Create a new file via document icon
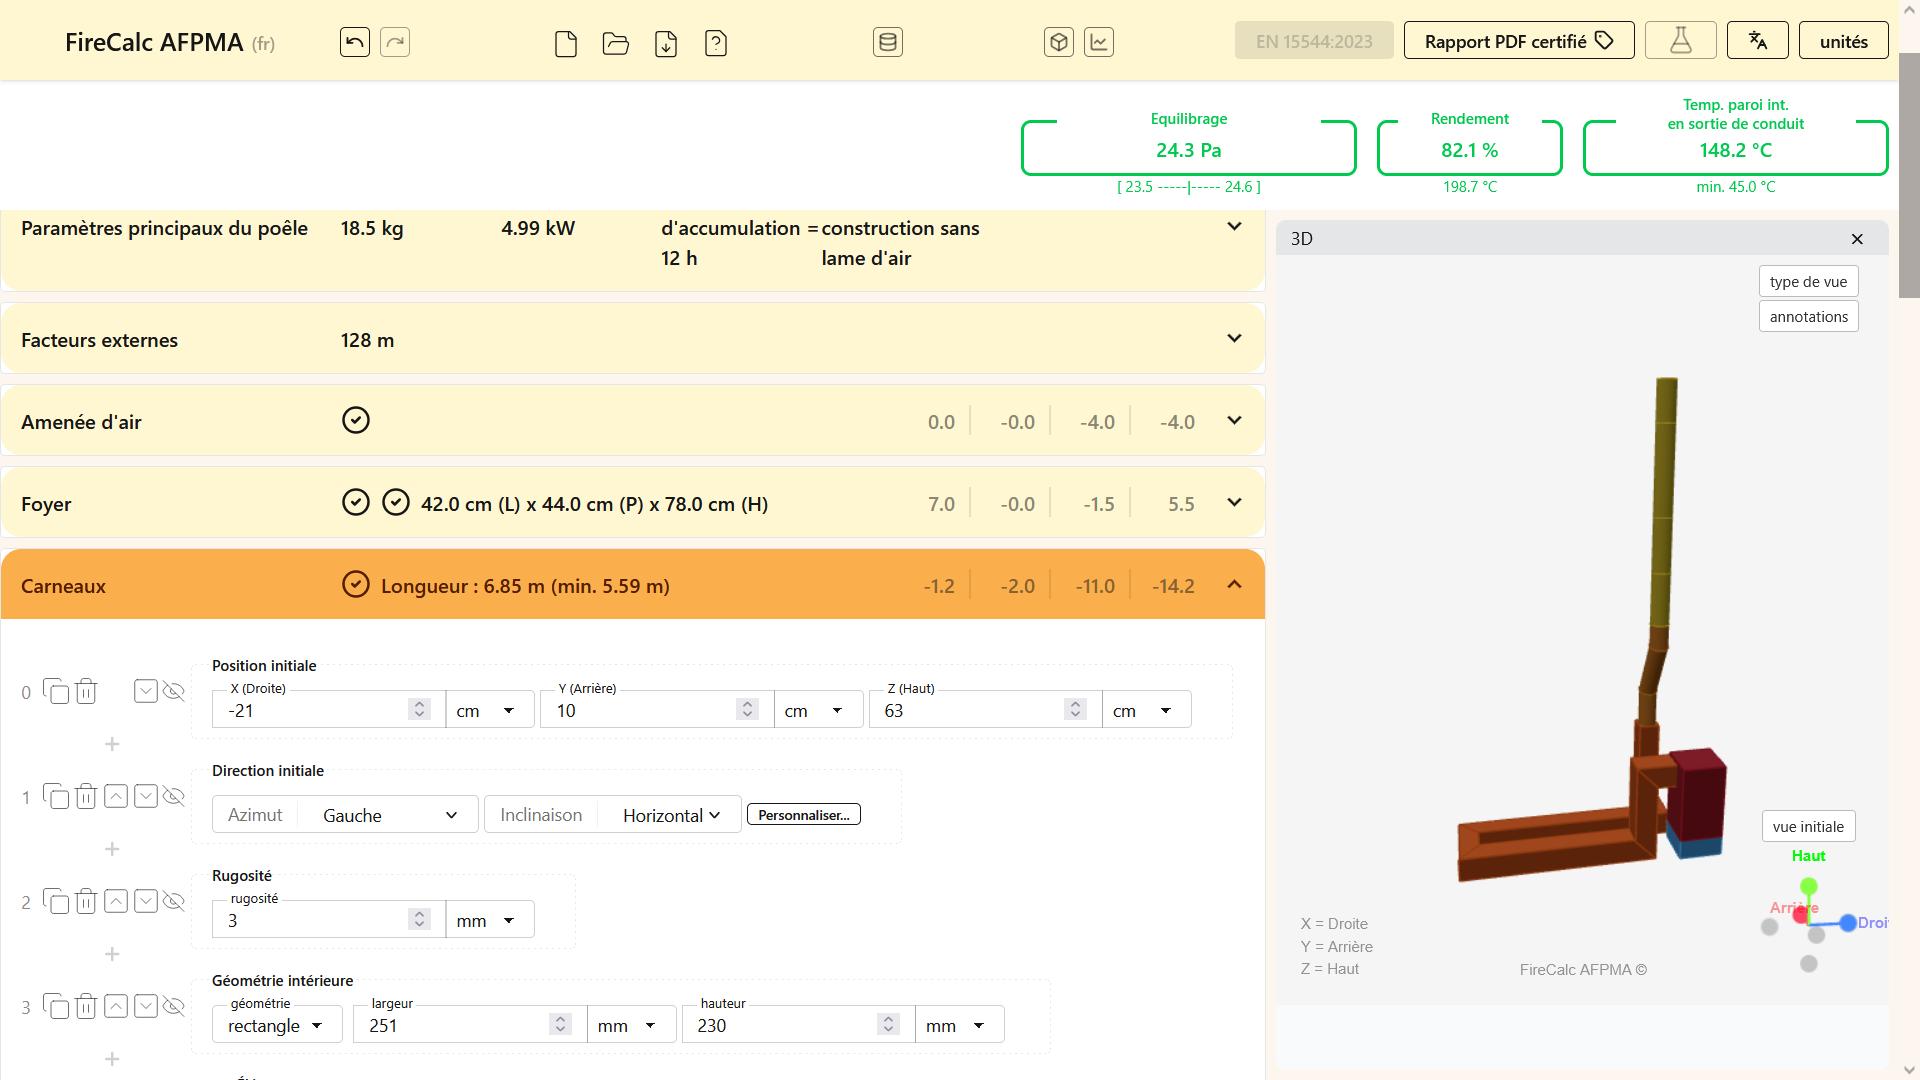This screenshot has height=1080, width=1920. pyautogui.click(x=566, y=43)
